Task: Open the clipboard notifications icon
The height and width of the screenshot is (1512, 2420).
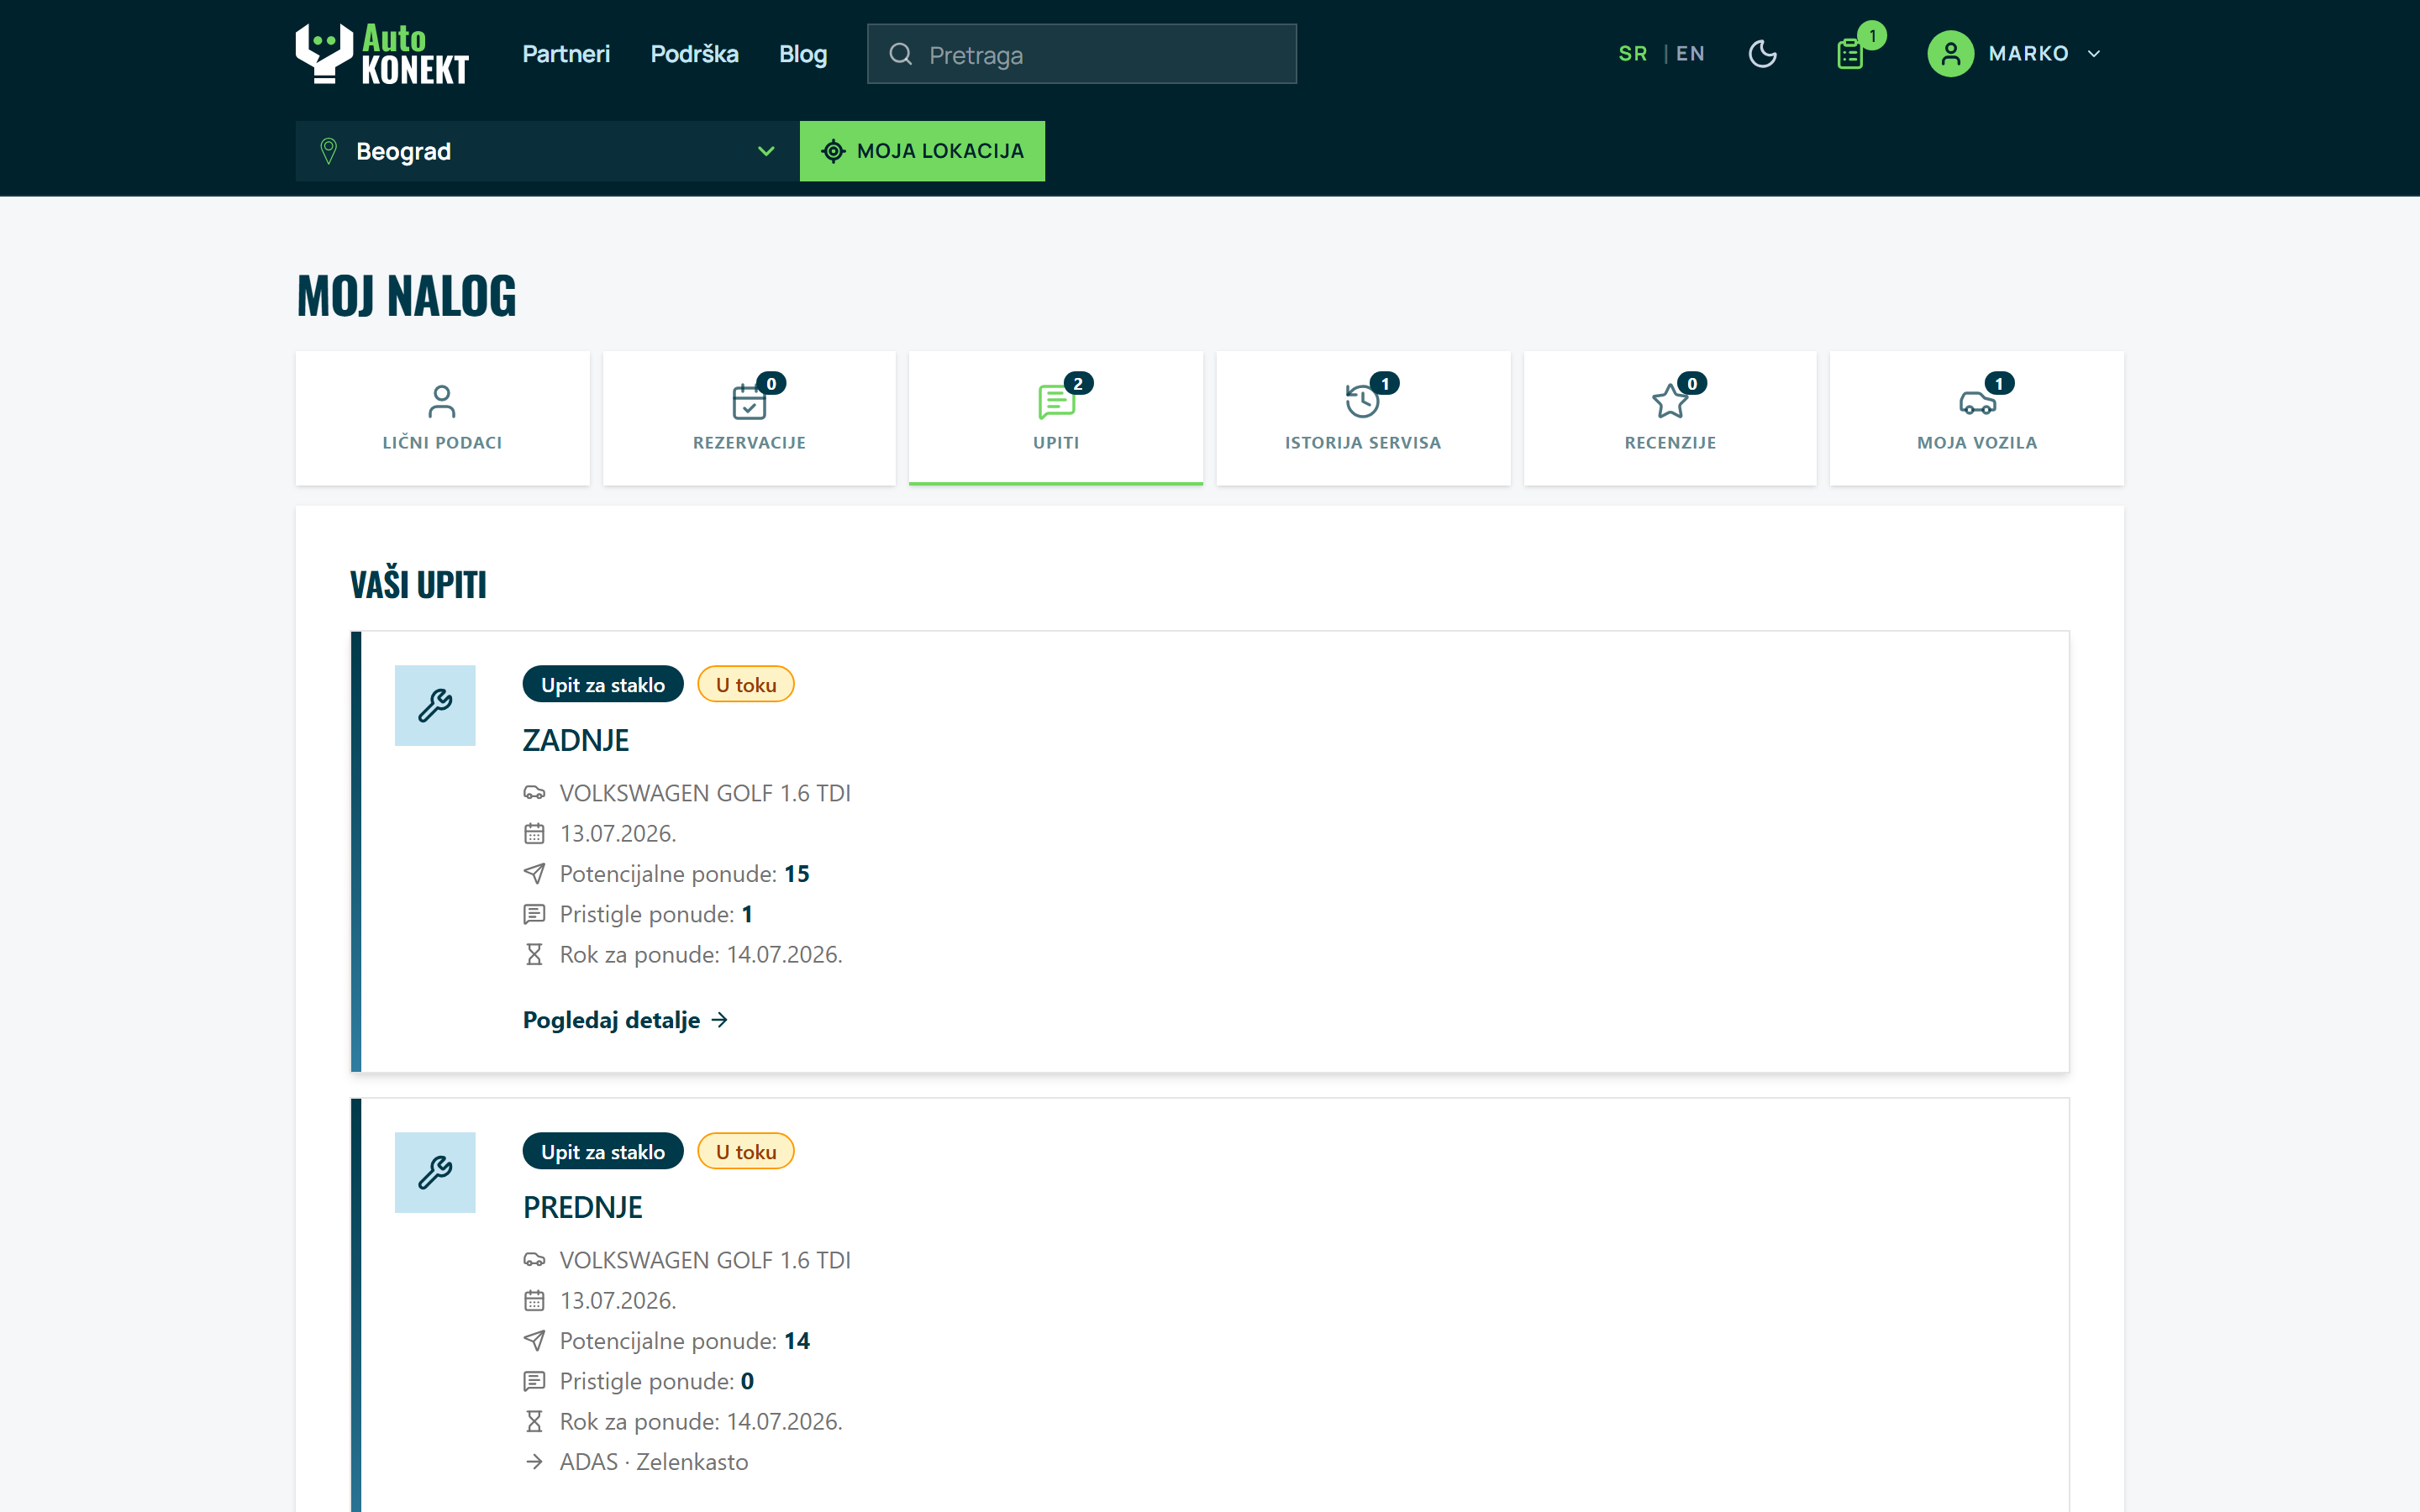Action: coord(1851,54)
